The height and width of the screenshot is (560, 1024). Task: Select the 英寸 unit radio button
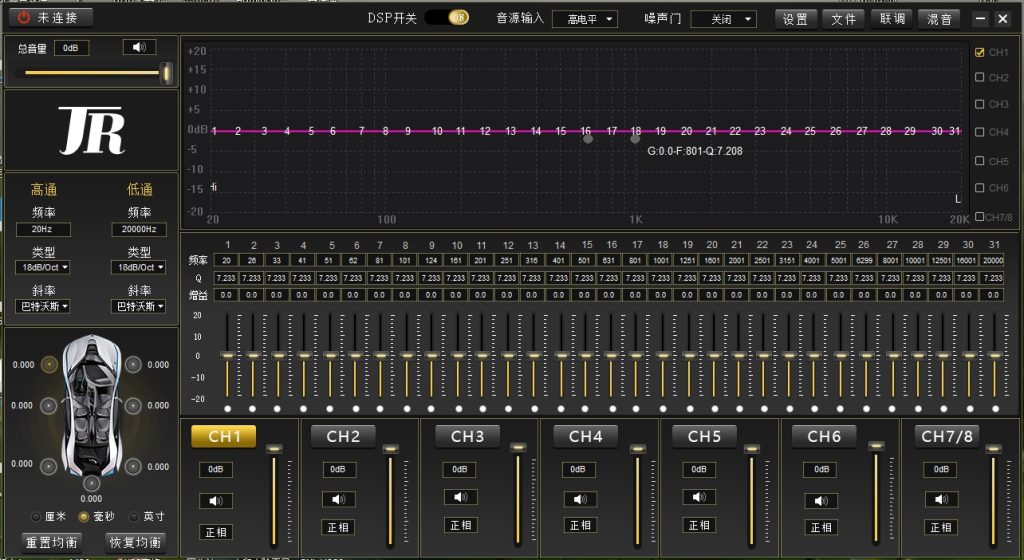[134, 516]
